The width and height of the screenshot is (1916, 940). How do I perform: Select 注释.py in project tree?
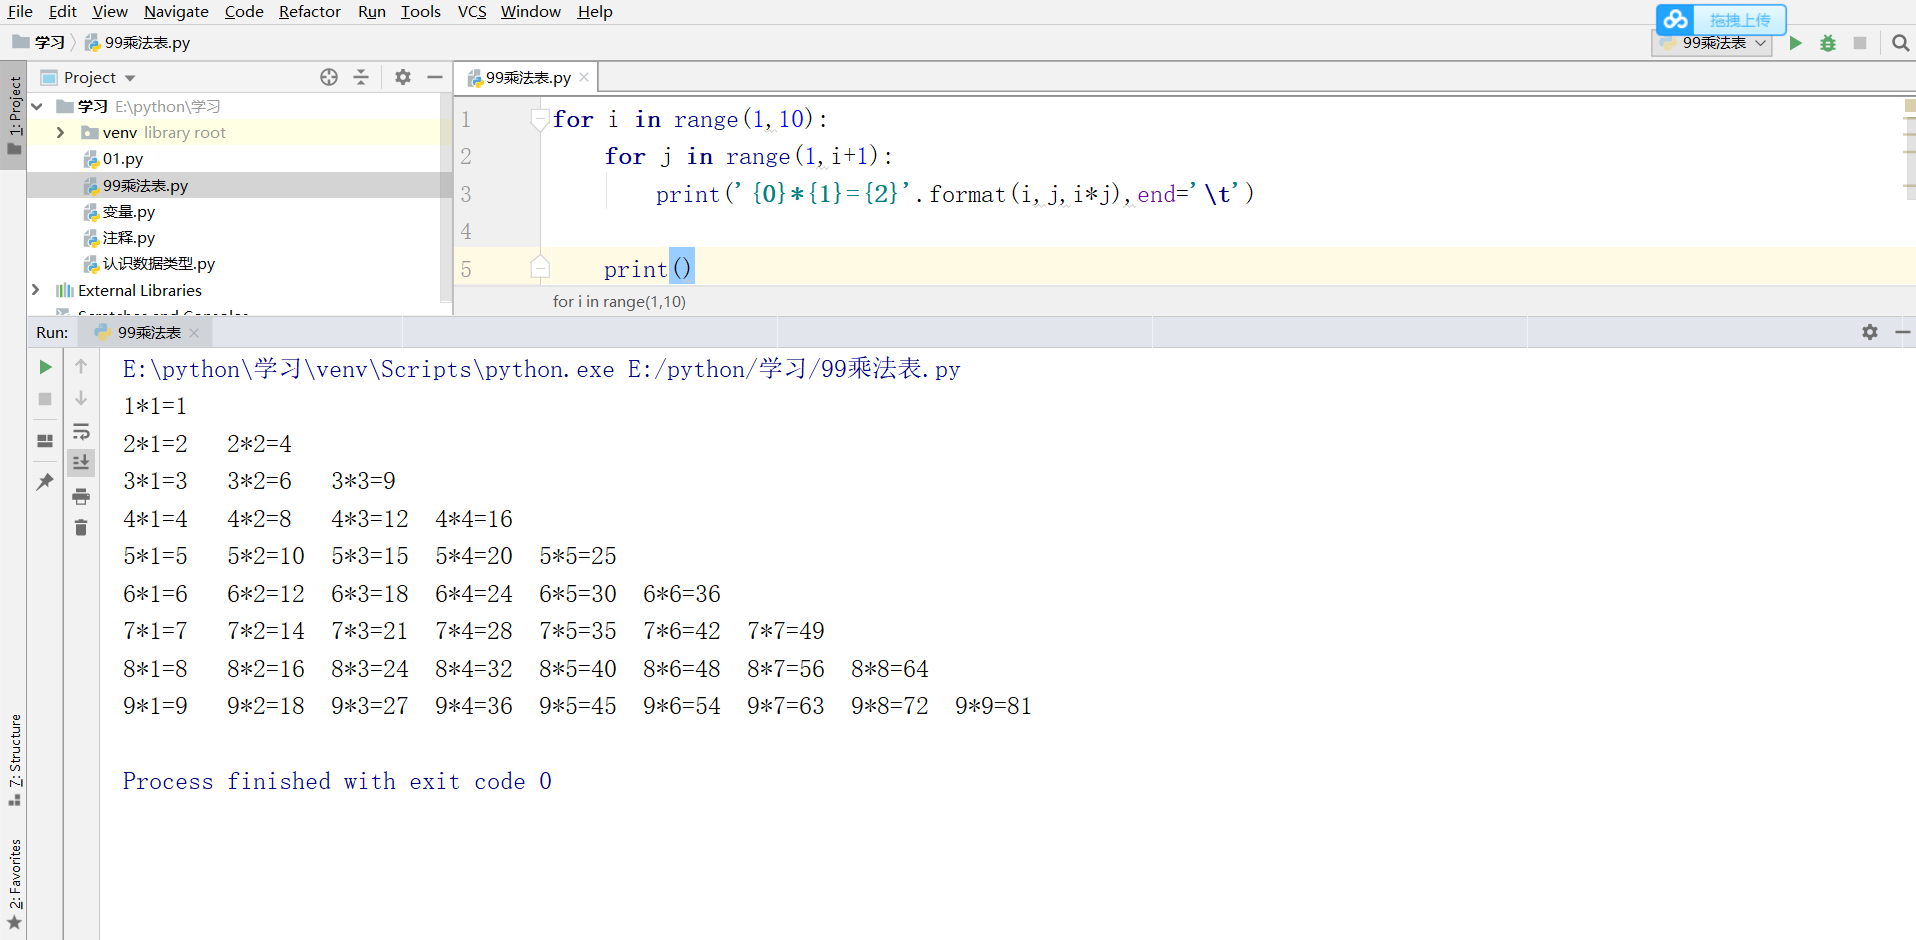128,237
